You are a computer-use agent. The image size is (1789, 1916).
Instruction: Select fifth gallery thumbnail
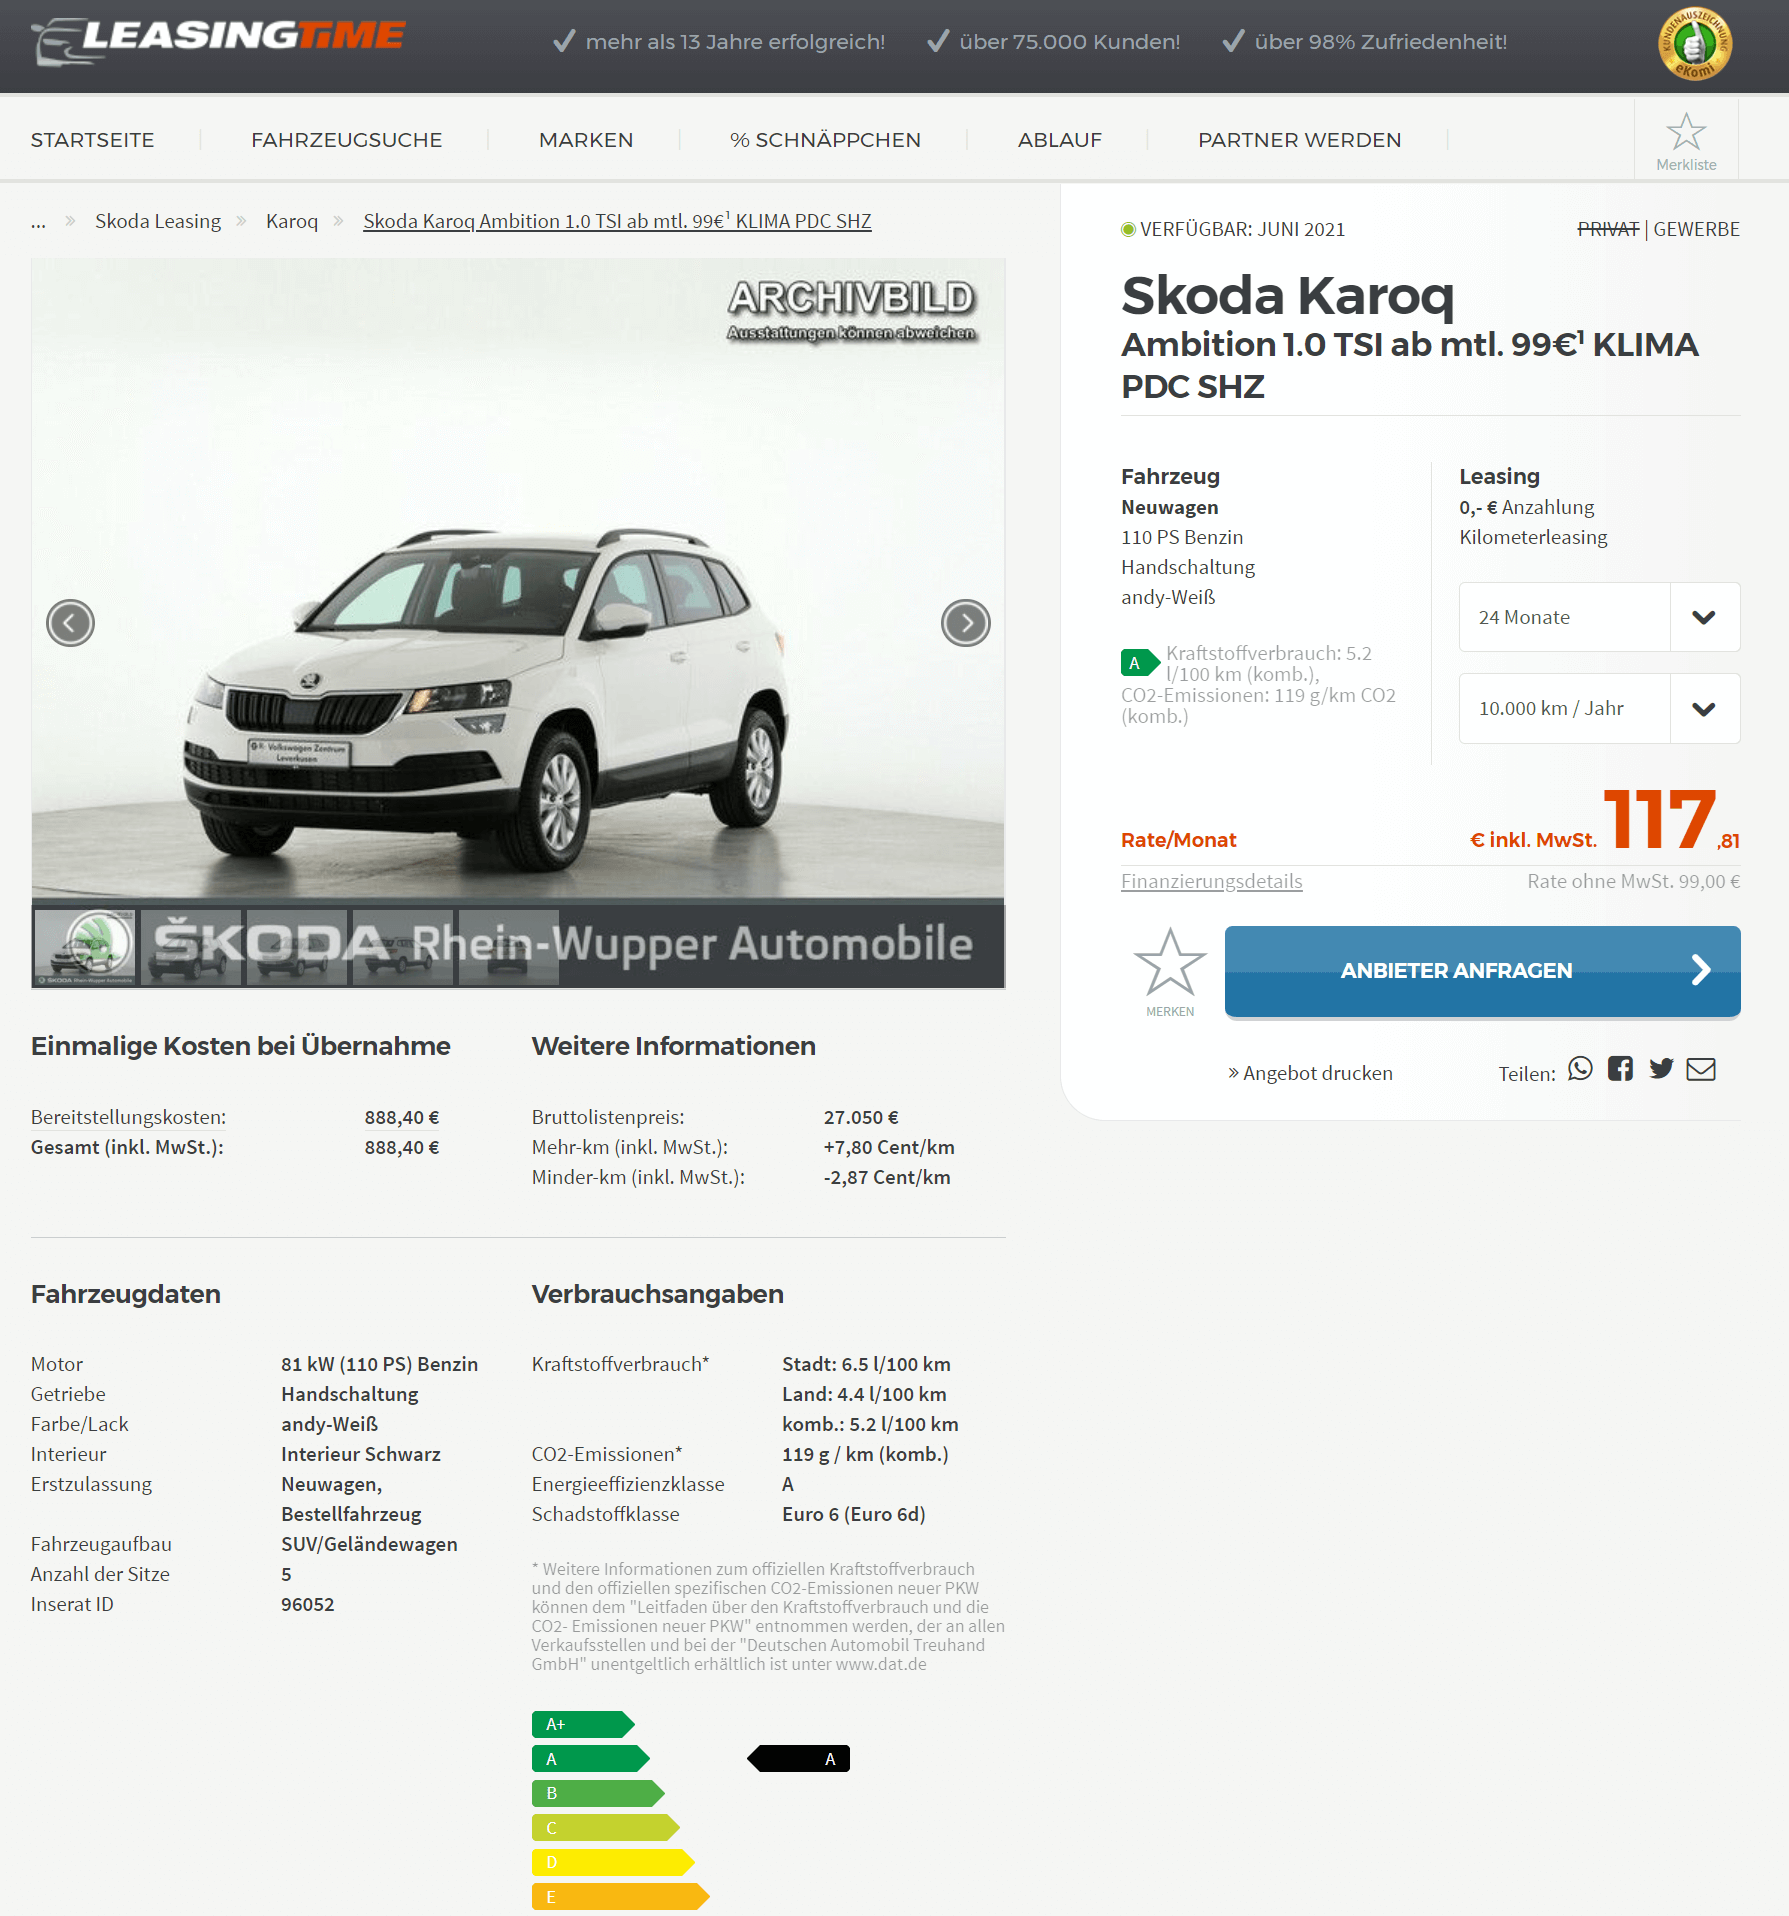click(509, 947)
